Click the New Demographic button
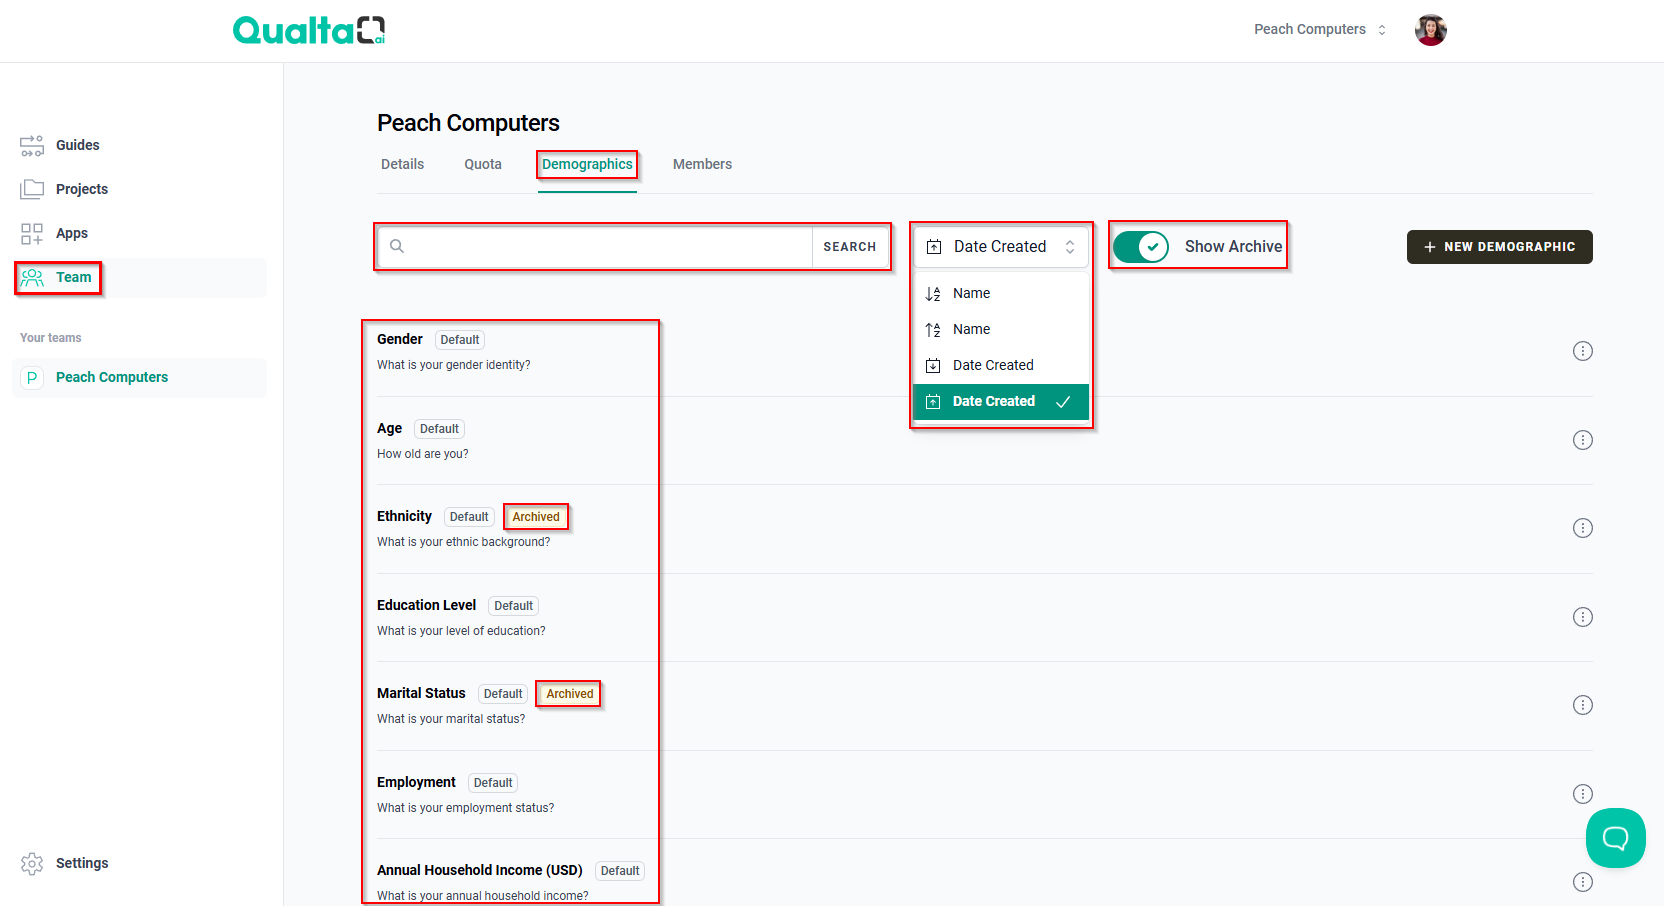The height and width of the screenshot is (906, 1664). (x=1499, y=247)
